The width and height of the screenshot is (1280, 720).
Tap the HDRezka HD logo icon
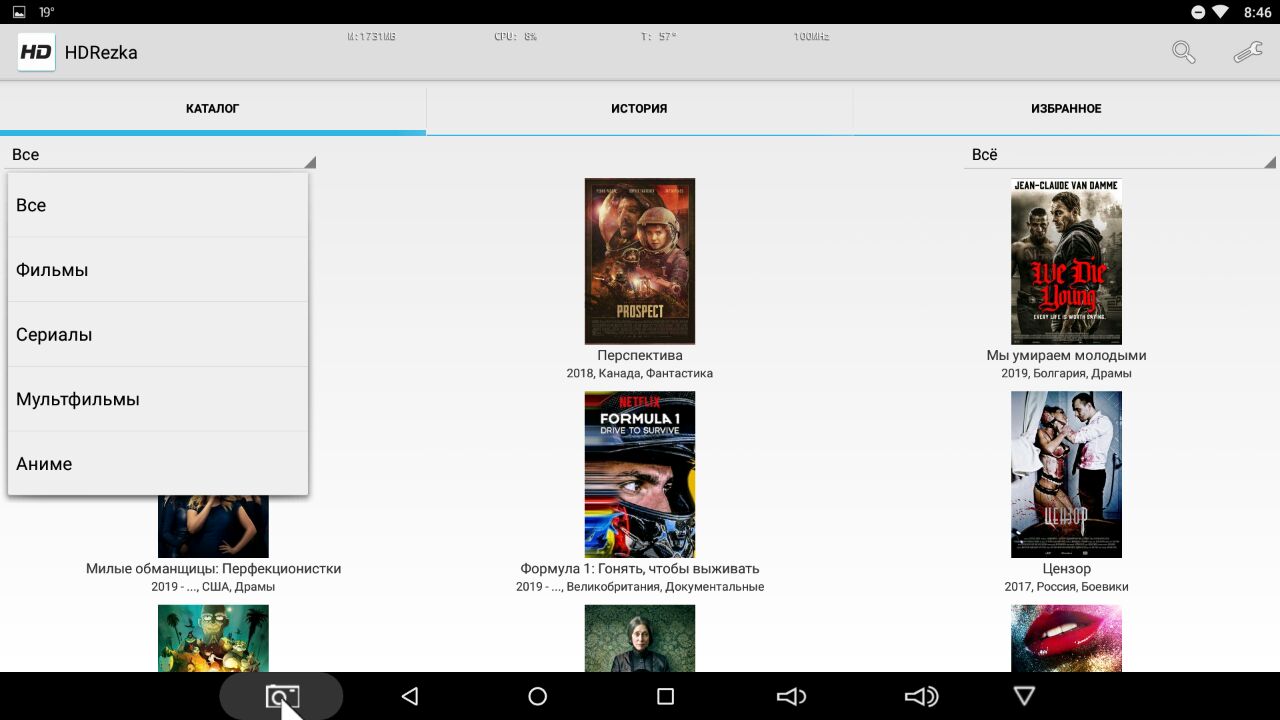coord(36,52)
